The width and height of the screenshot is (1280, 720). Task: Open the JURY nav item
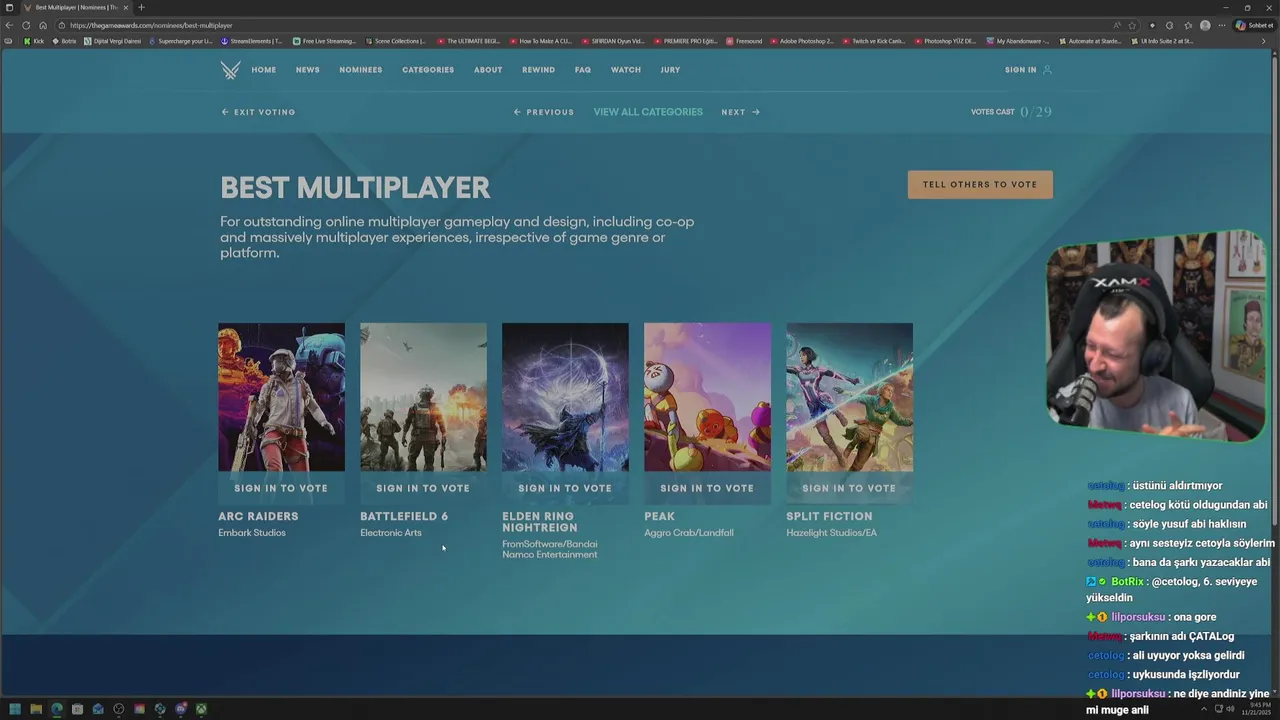click(x=670, y=70)
